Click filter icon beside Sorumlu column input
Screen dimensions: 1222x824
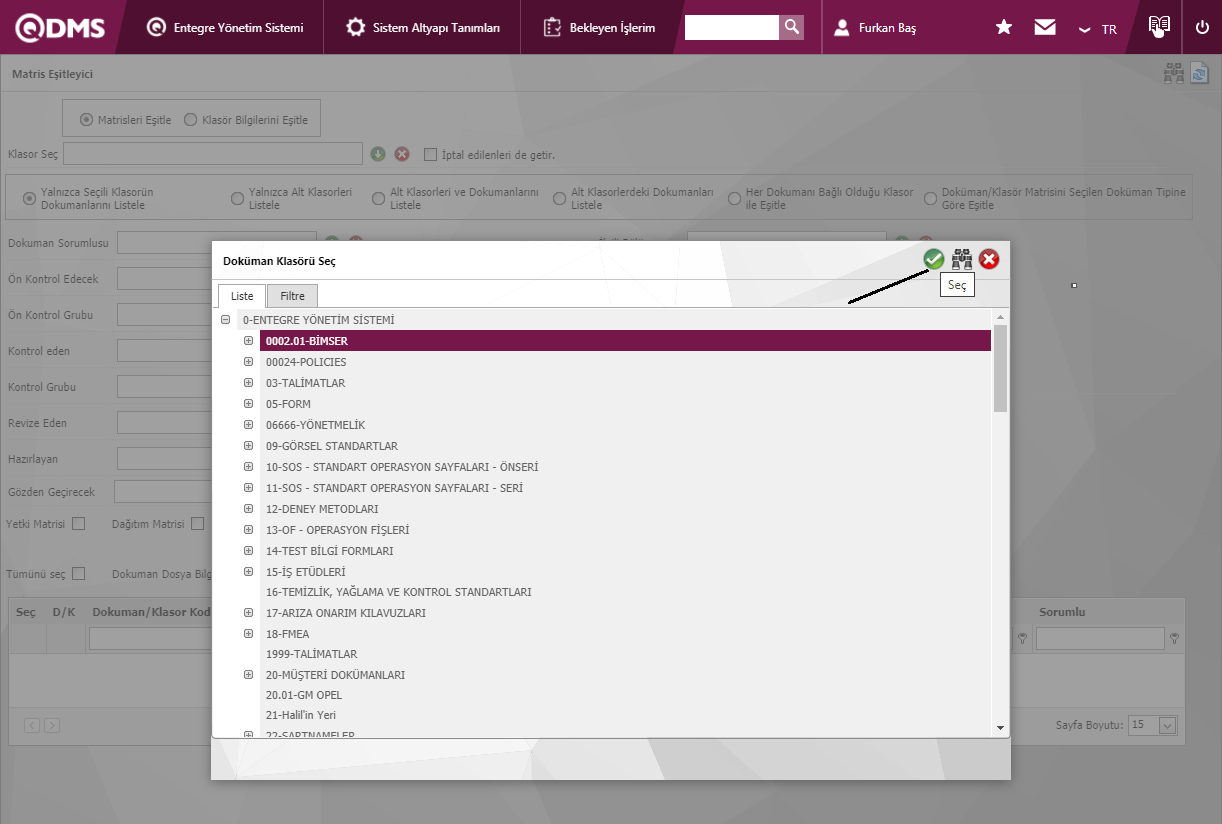click(x=1174, y=638)
